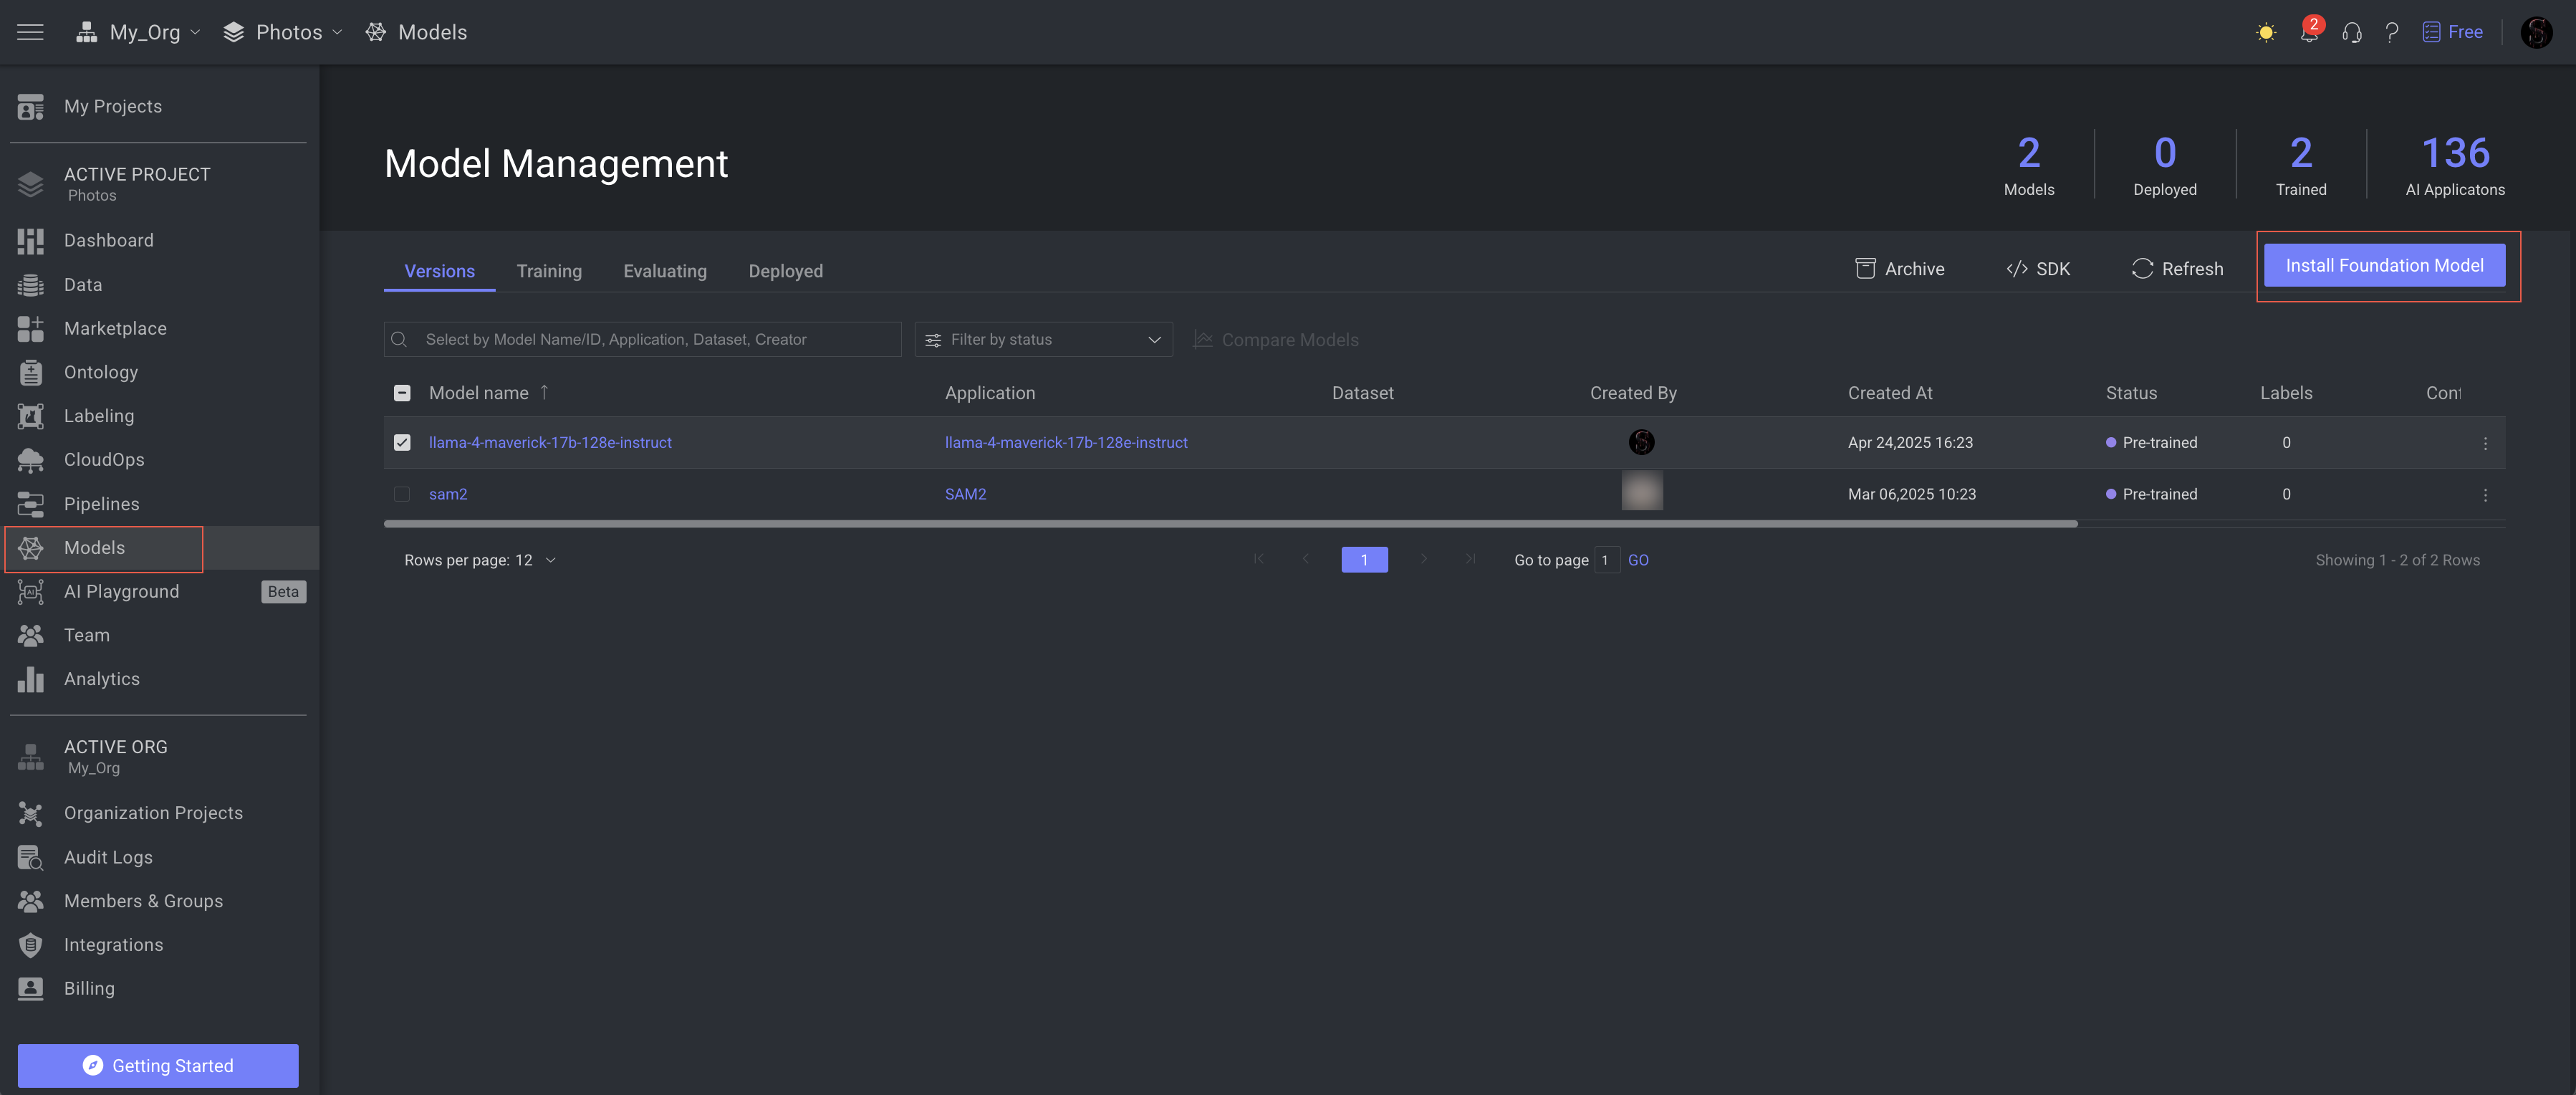Click the GO page link

1638,560
